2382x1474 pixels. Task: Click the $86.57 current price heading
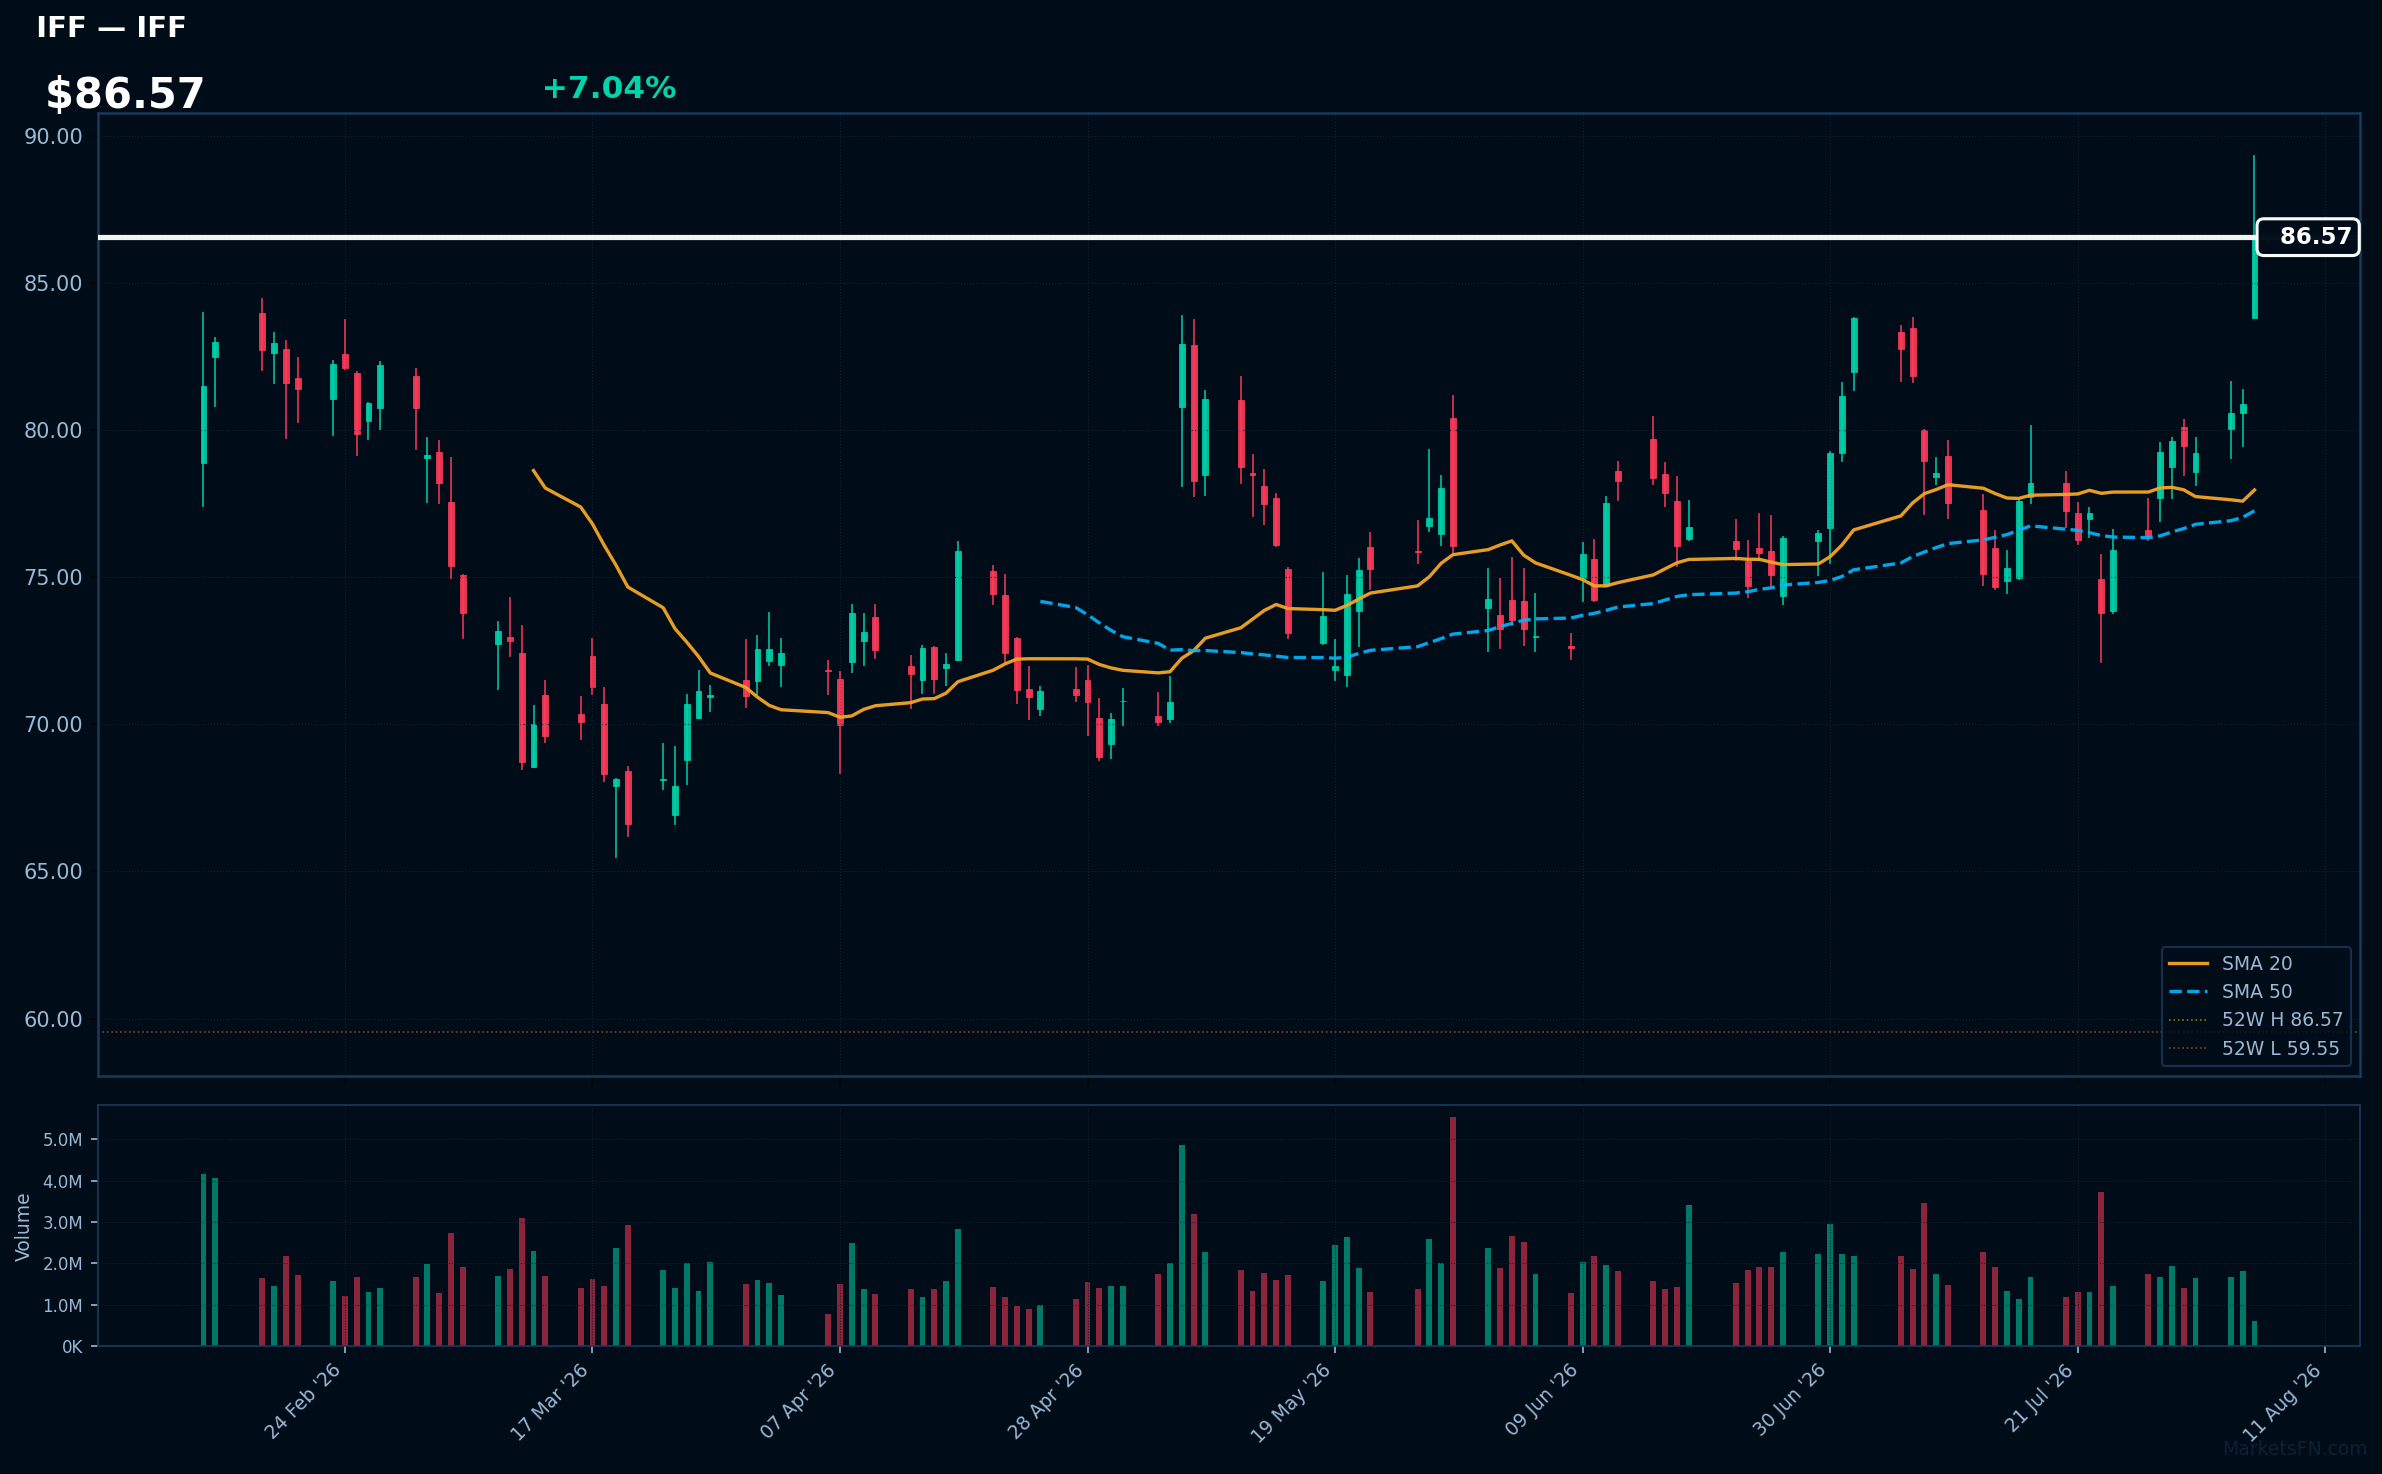pyautogui.click(x=125, y=94)
